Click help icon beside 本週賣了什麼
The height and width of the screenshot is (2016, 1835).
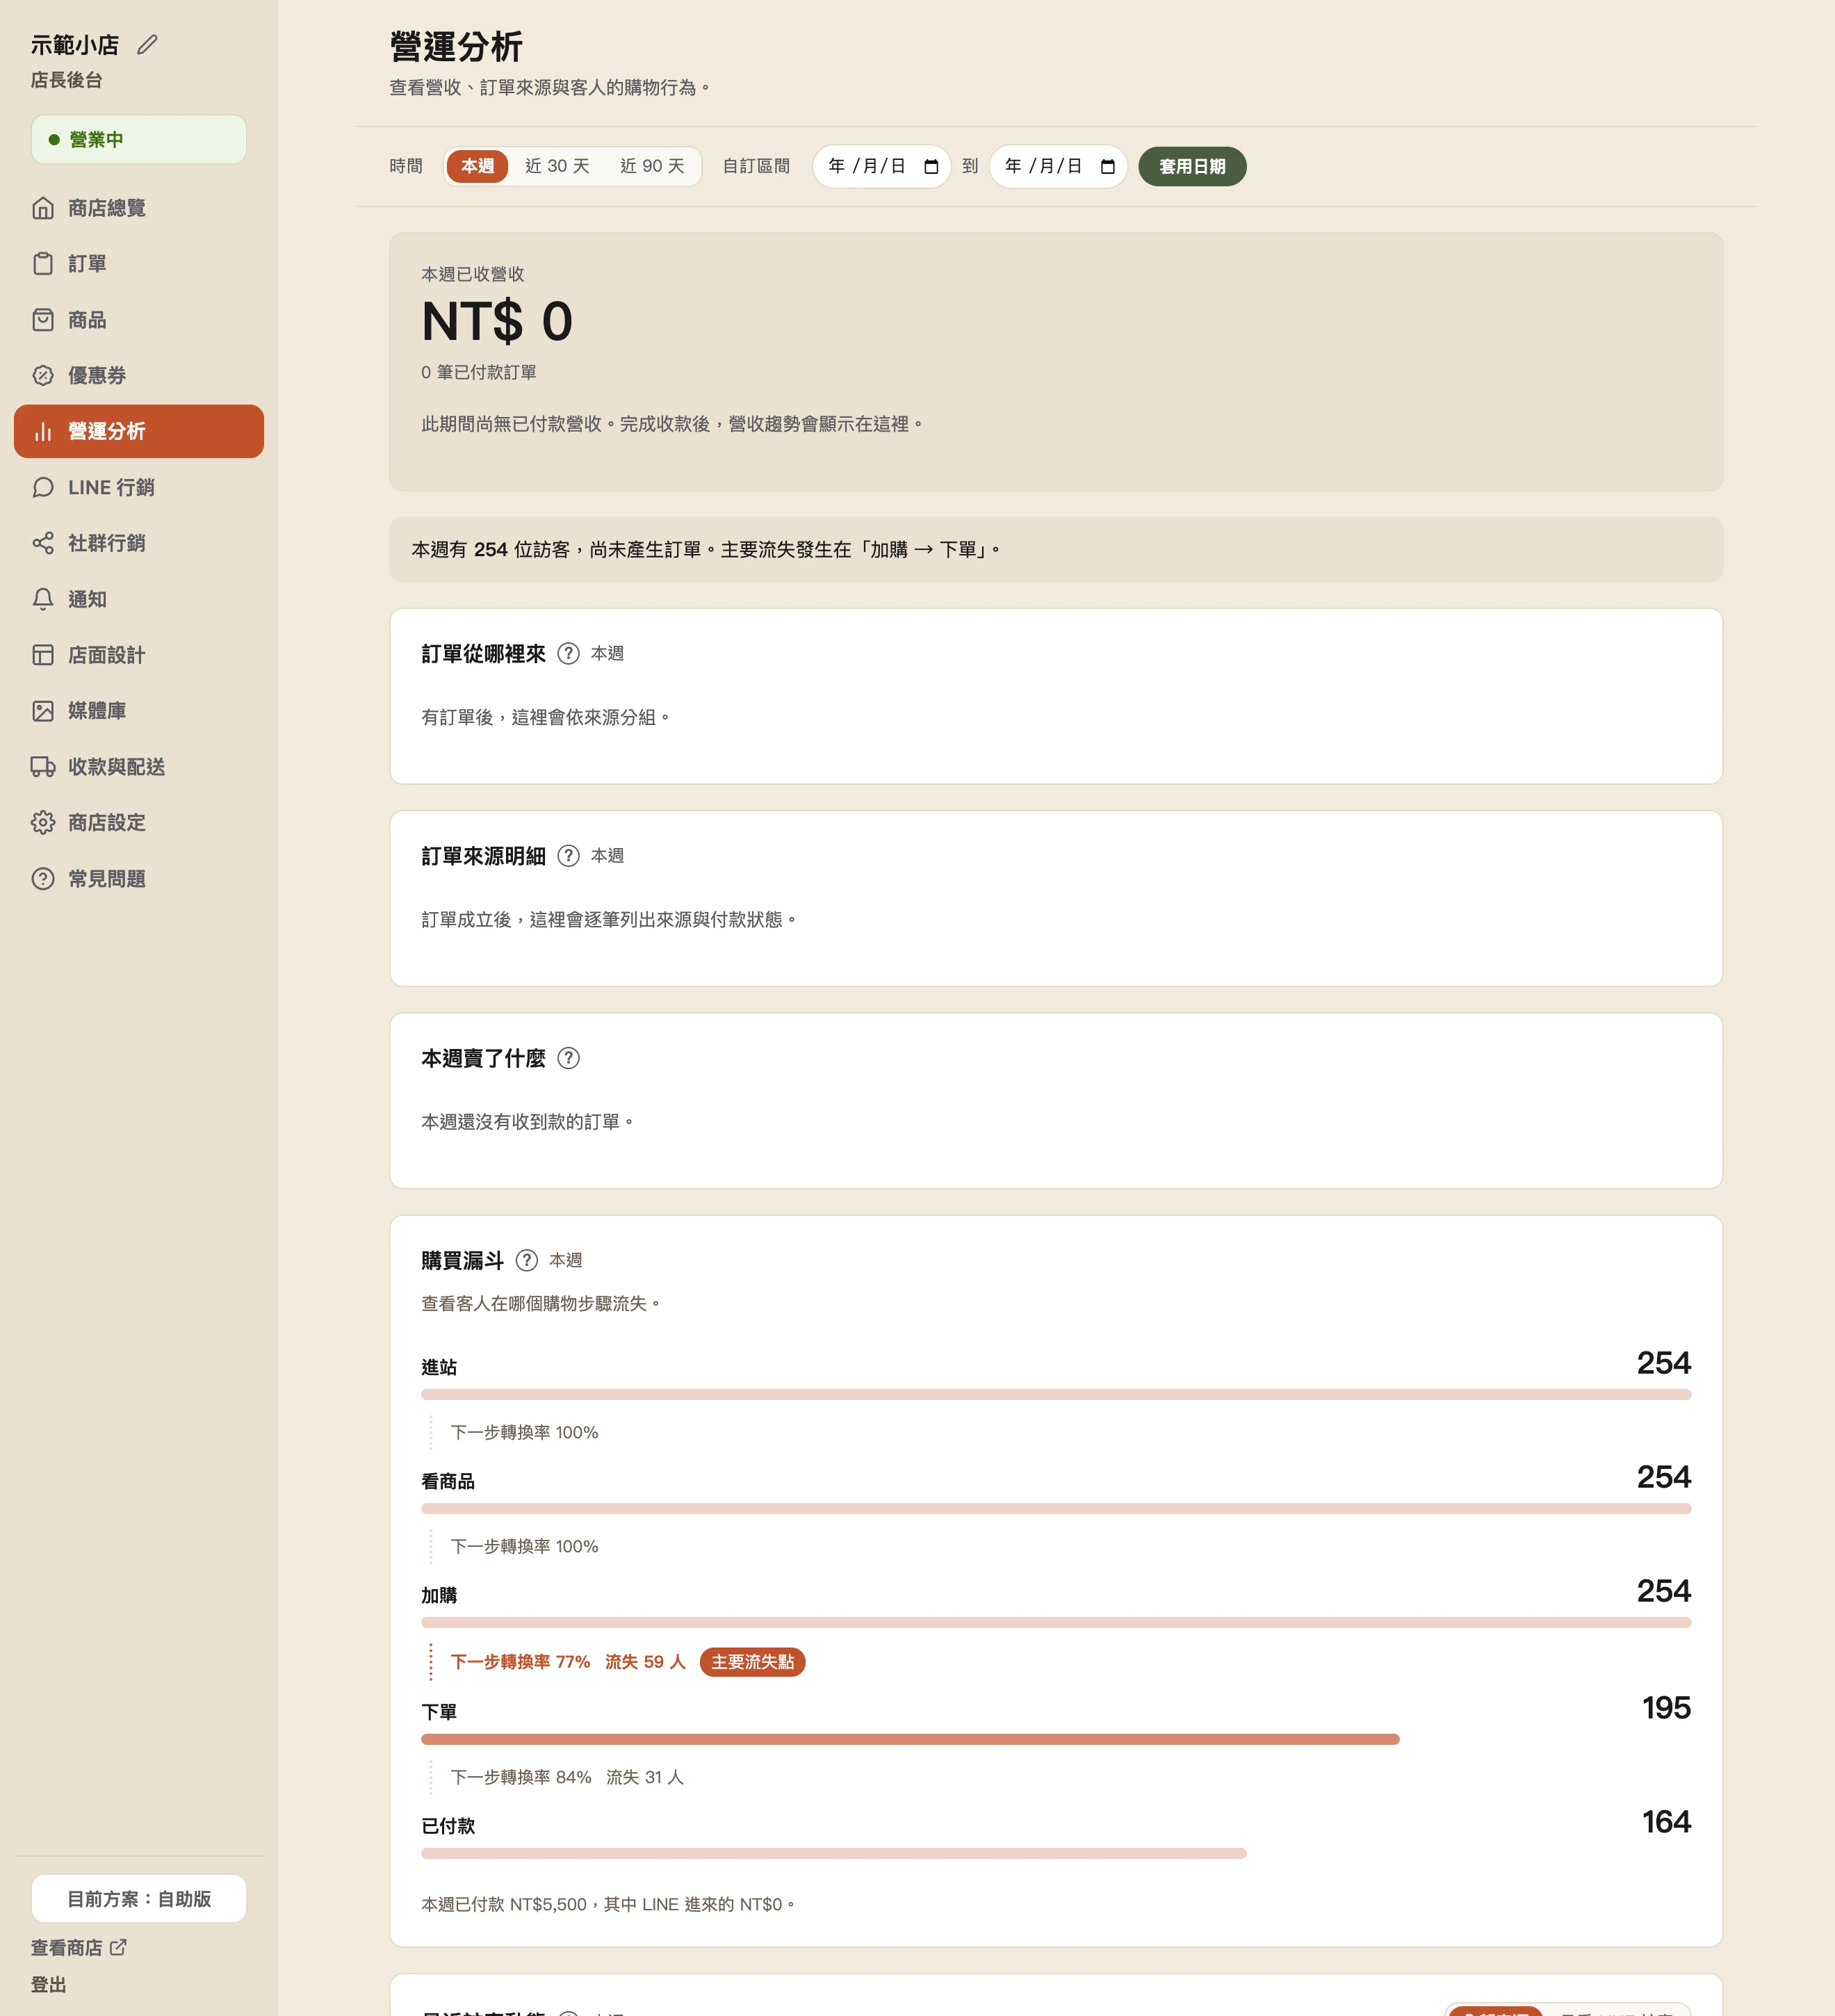(x=568, y=1058)
